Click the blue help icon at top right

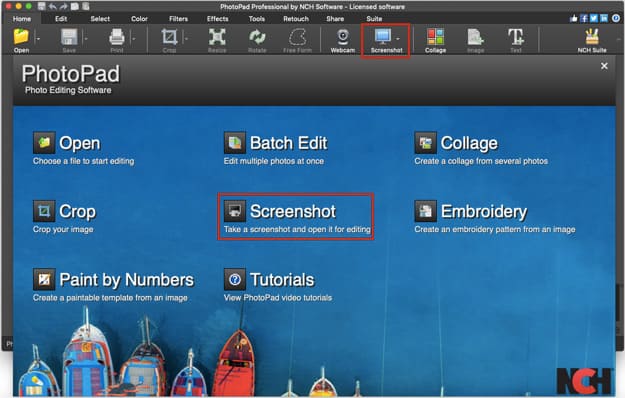click(x=616, y=18)
